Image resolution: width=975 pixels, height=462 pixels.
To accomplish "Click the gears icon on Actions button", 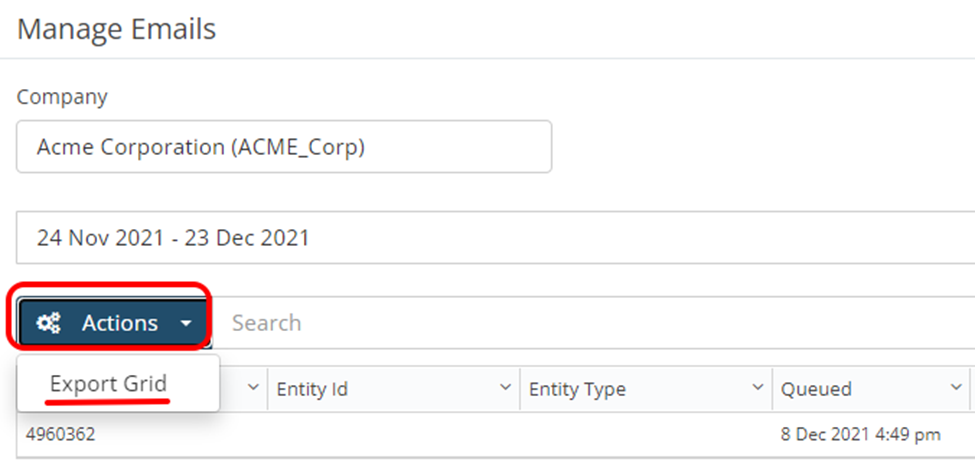I will pos(48,323).
